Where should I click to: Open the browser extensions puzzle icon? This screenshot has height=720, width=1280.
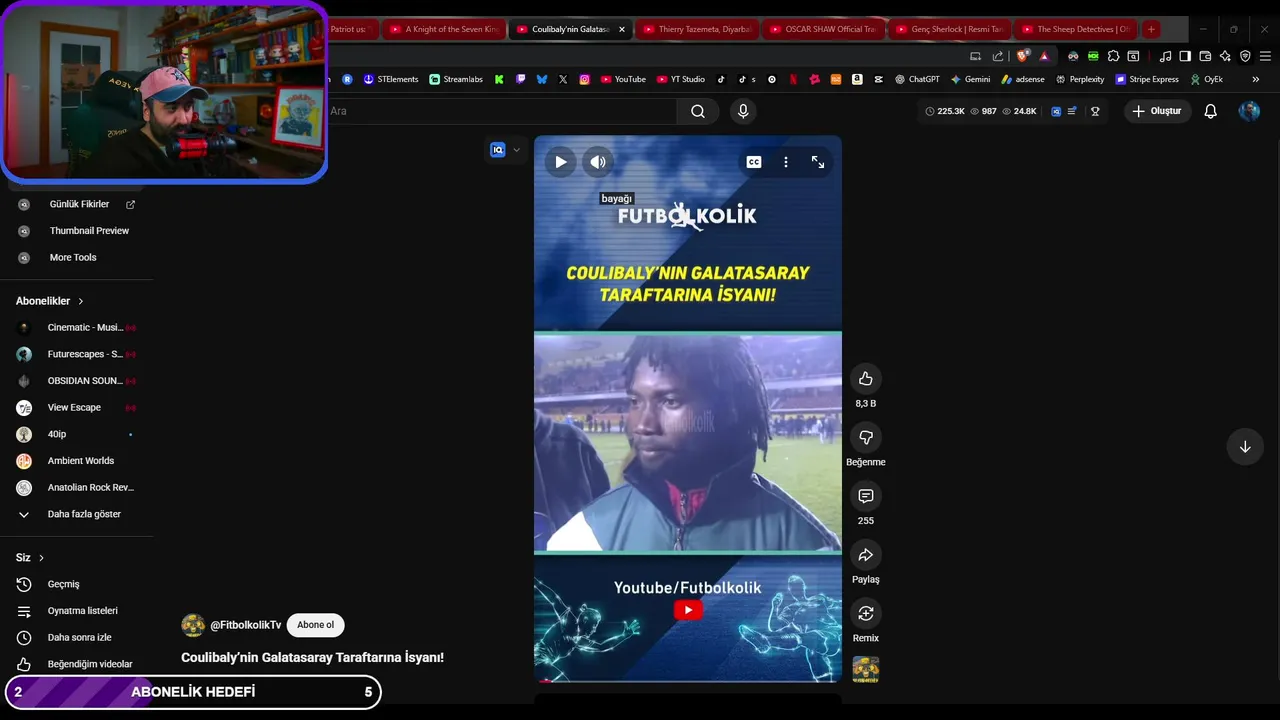(x=1113, y=56)
